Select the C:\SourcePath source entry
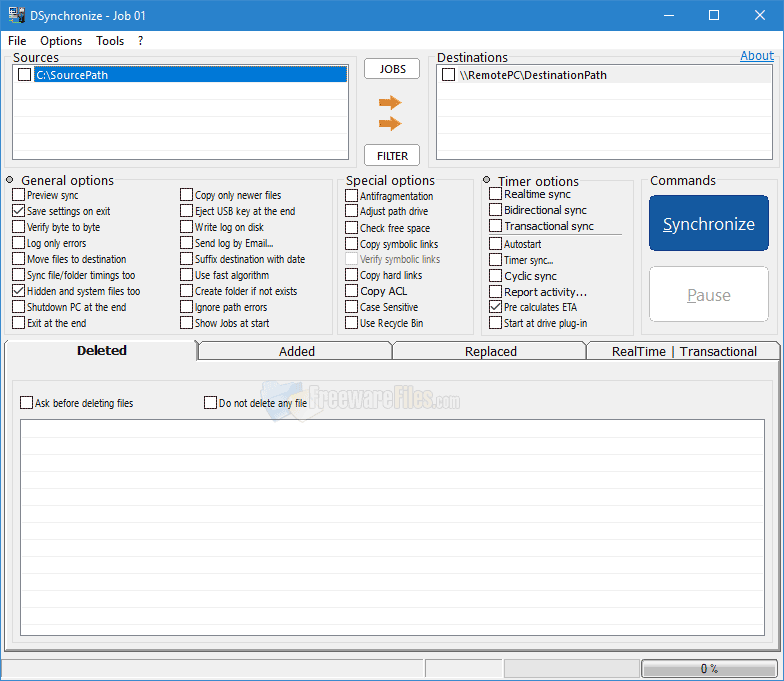Image resolution: width=784 pixels, height=681 pixels. point(190,74)
